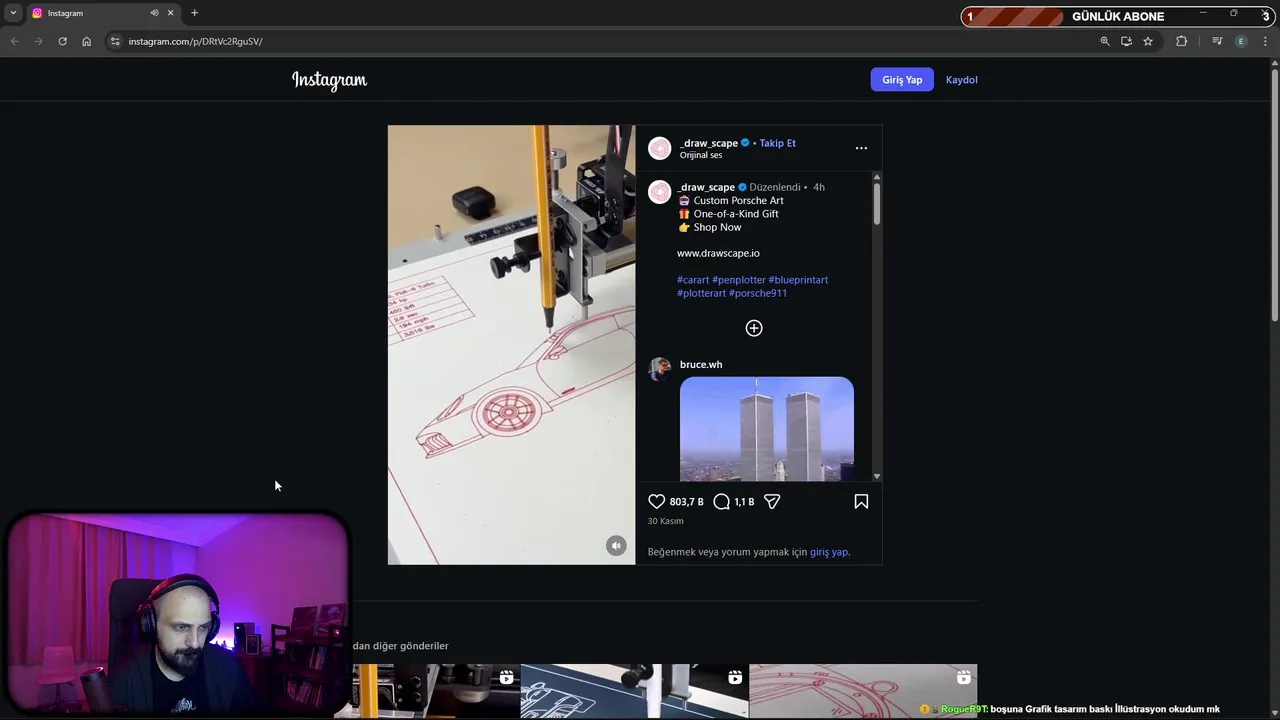Open _draw_scape avatar in post header

pyautogui.click(x=660, y=149)
